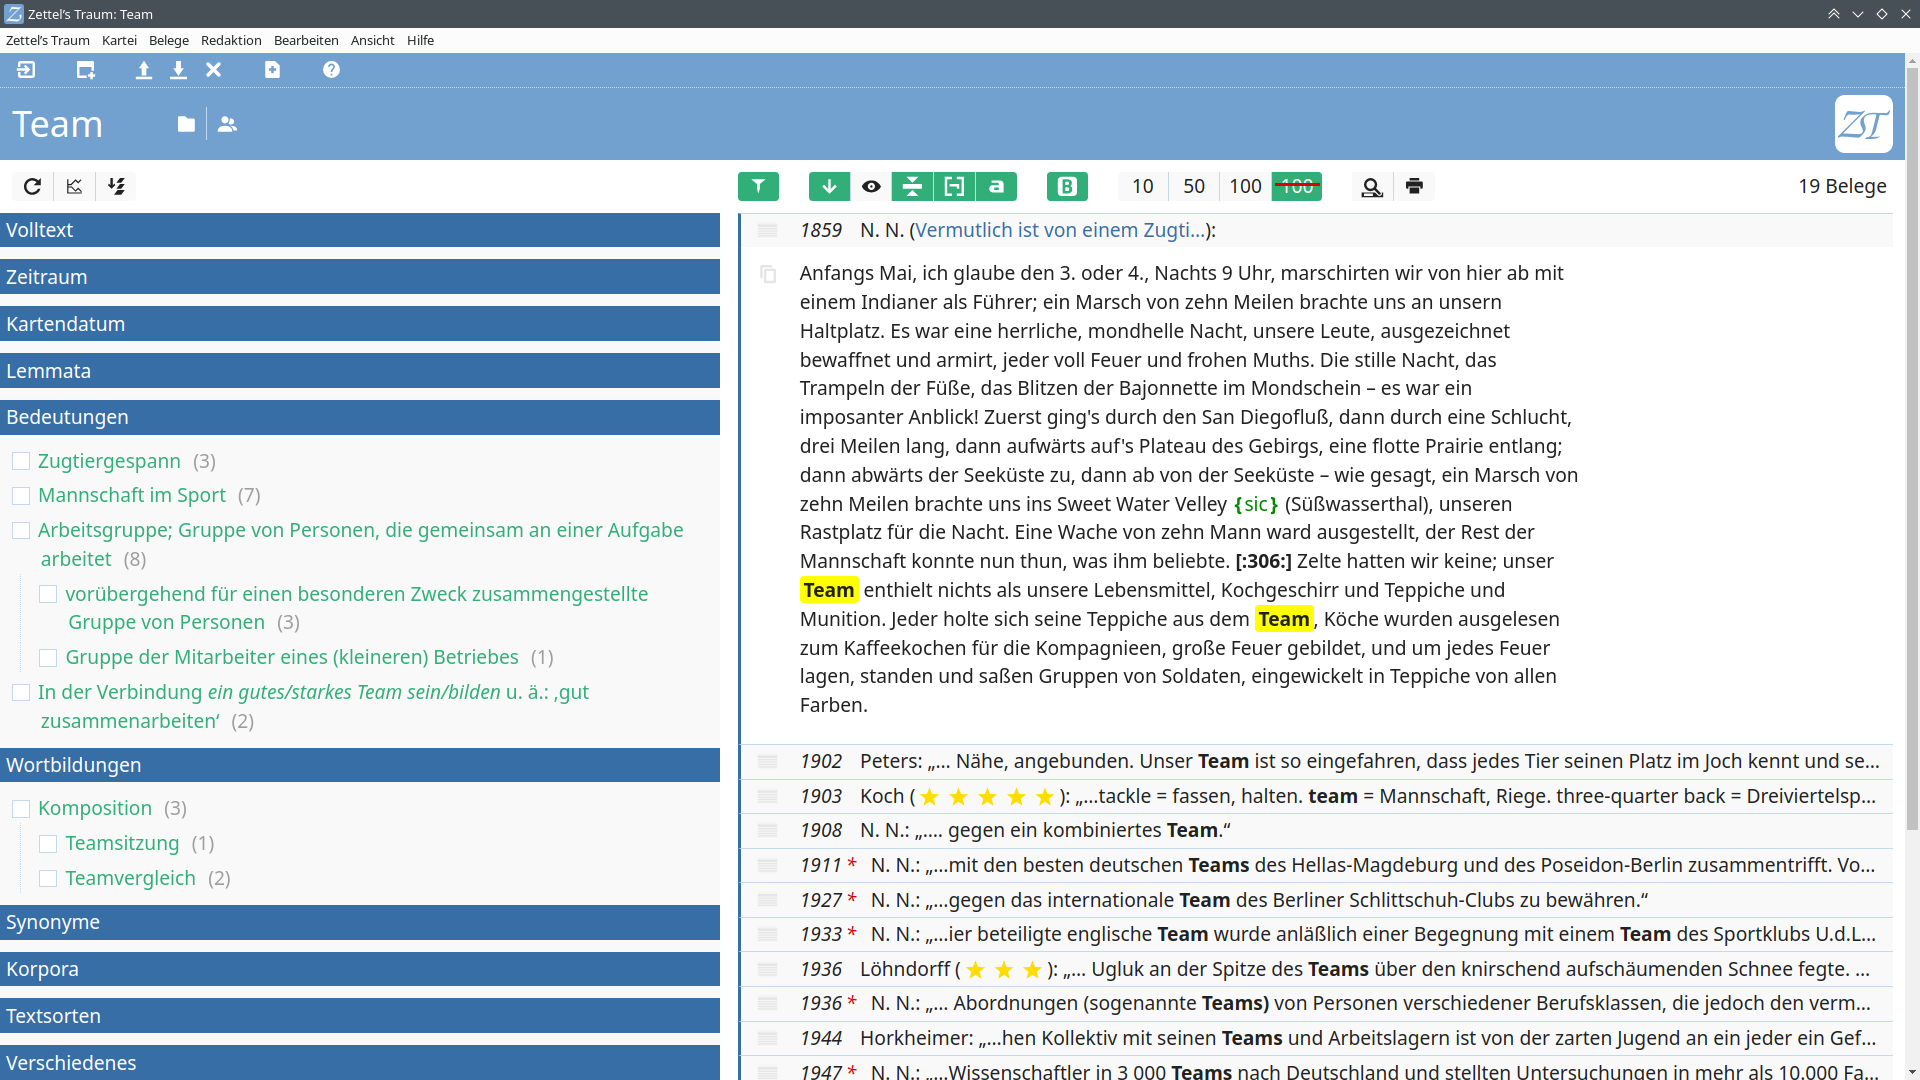Check the Mannschaft im Sport checkbox
This screenshot has width=1920, height=1080.
(21, 496)
